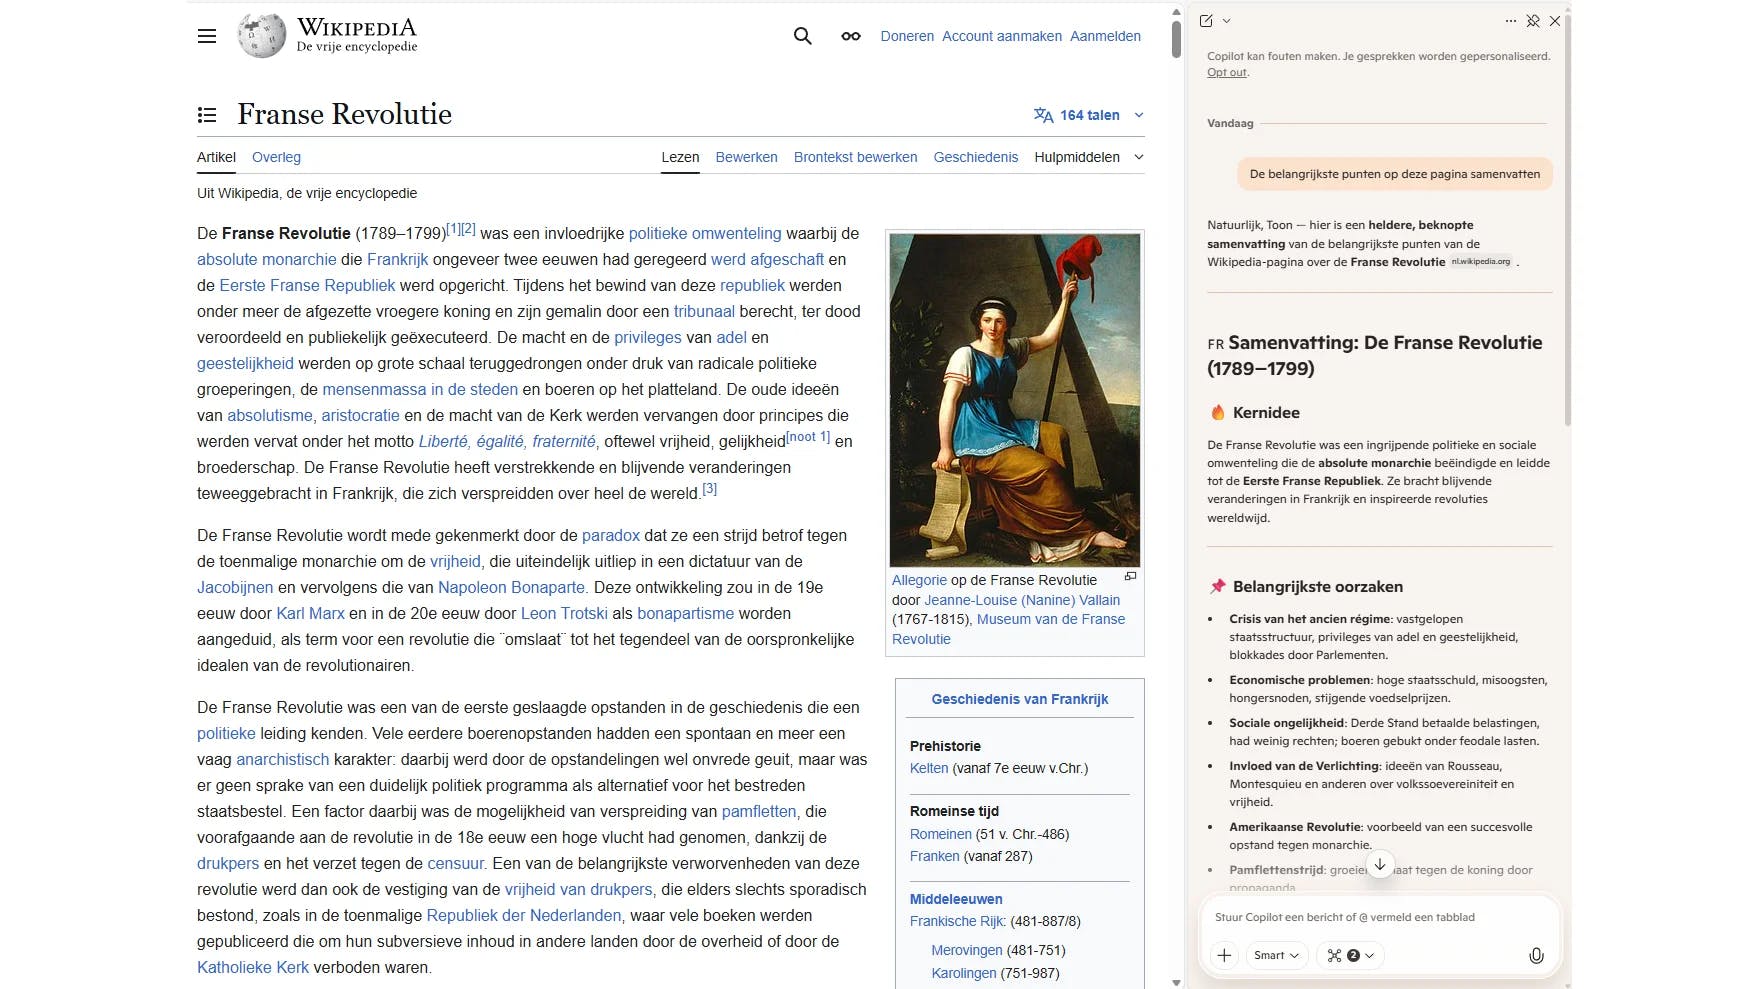Enlarge the Allegorie image via expand icon

click(x=1130, y=576)
